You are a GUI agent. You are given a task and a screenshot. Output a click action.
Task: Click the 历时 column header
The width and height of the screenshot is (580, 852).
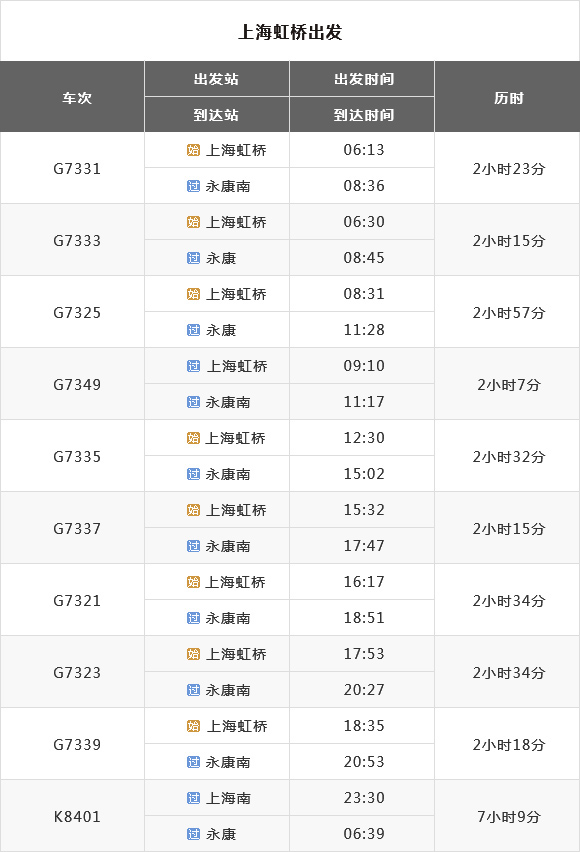(508, 98)
